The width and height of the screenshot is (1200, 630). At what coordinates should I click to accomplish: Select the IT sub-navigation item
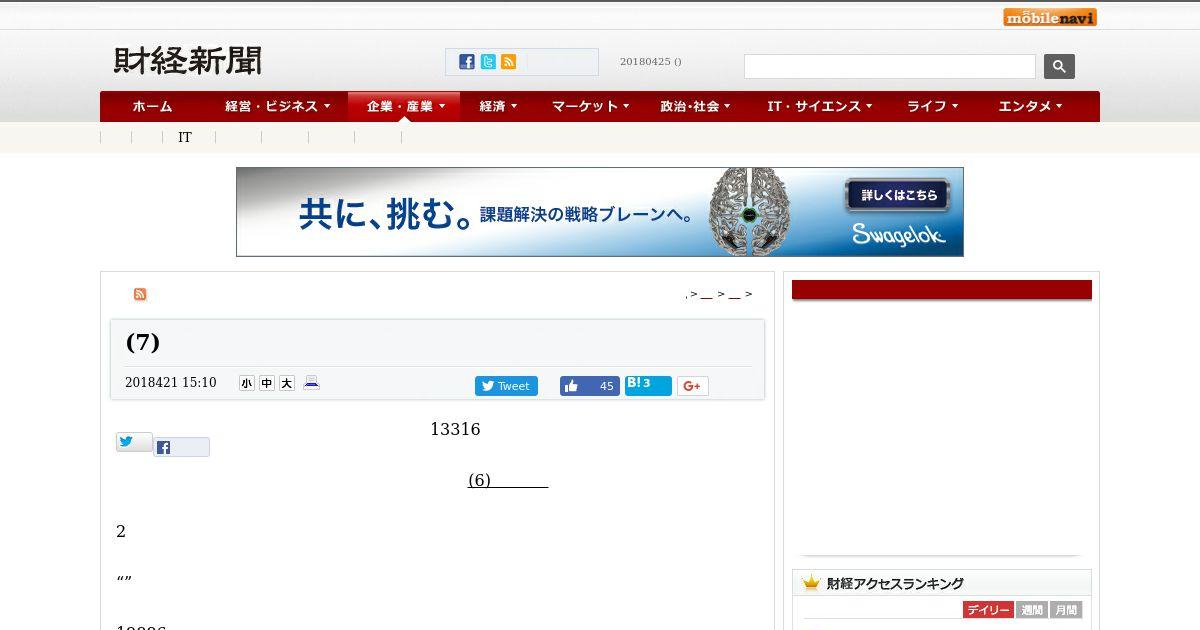tap(185, 137)
